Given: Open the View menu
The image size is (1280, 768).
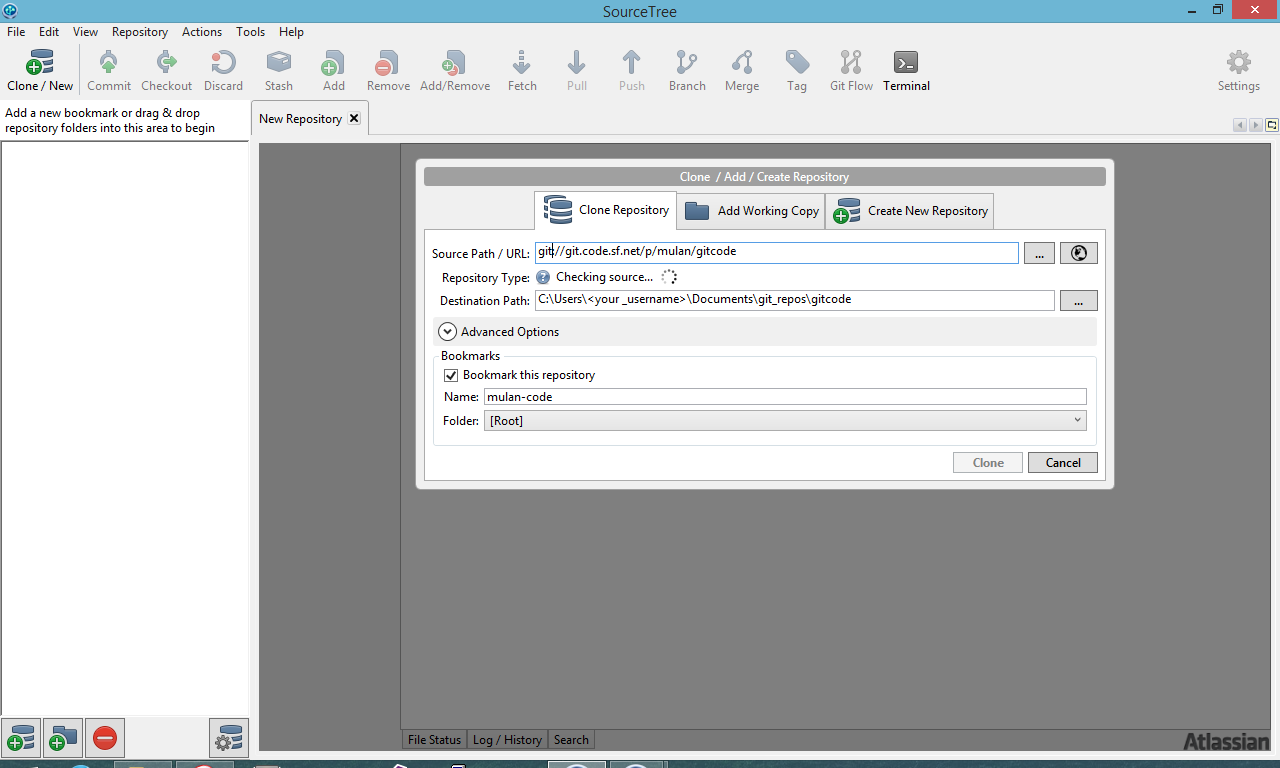Looking at the screenshot, I should pos(86,32).
